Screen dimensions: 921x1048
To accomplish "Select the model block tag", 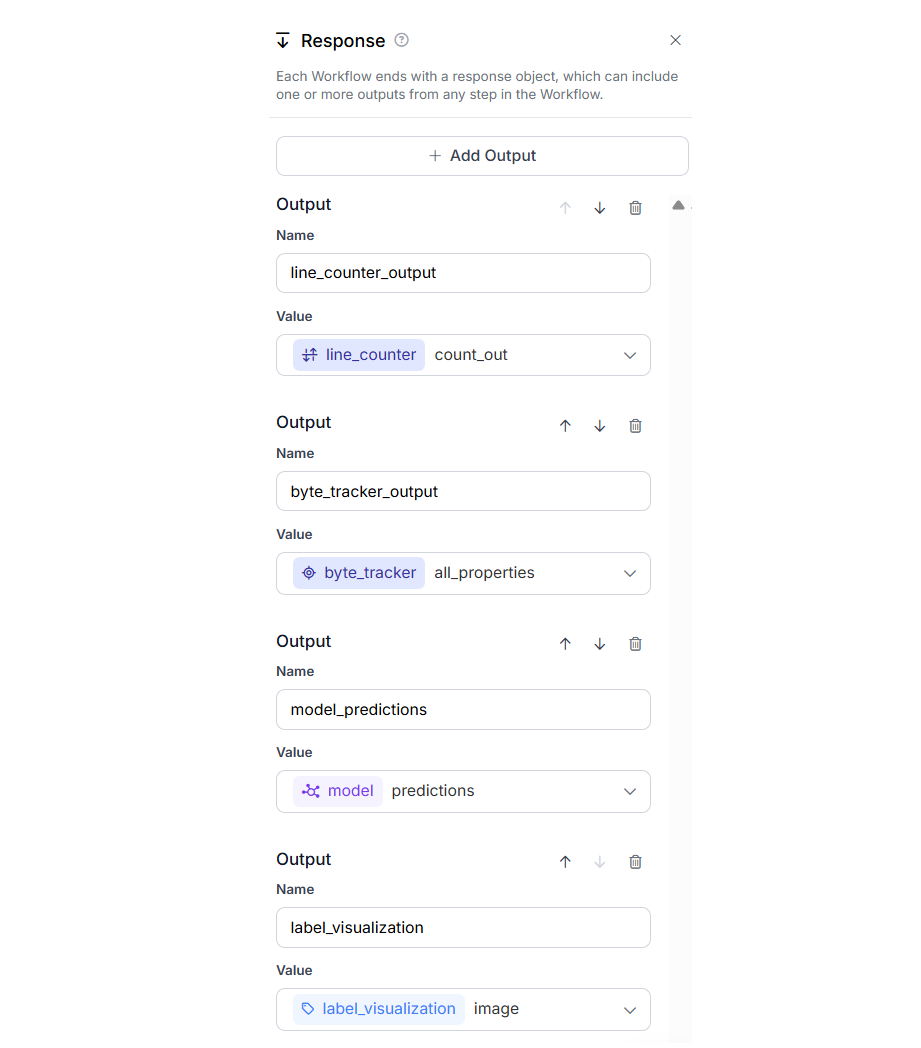I will (x=337, y=790).
